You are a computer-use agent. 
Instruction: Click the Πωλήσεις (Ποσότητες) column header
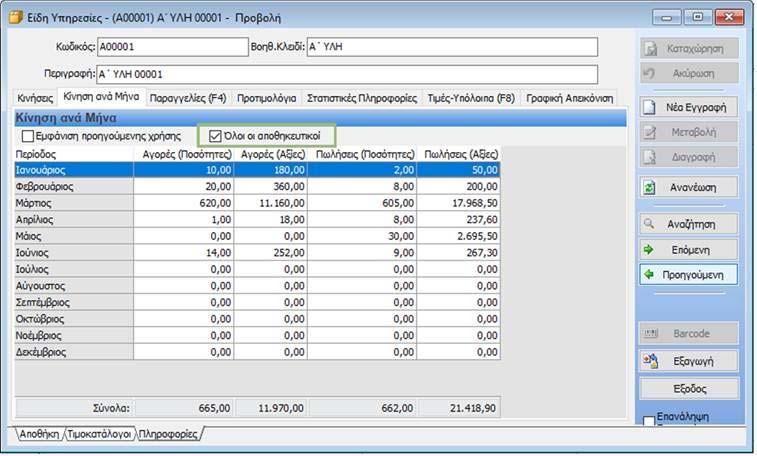click(362, 154)
